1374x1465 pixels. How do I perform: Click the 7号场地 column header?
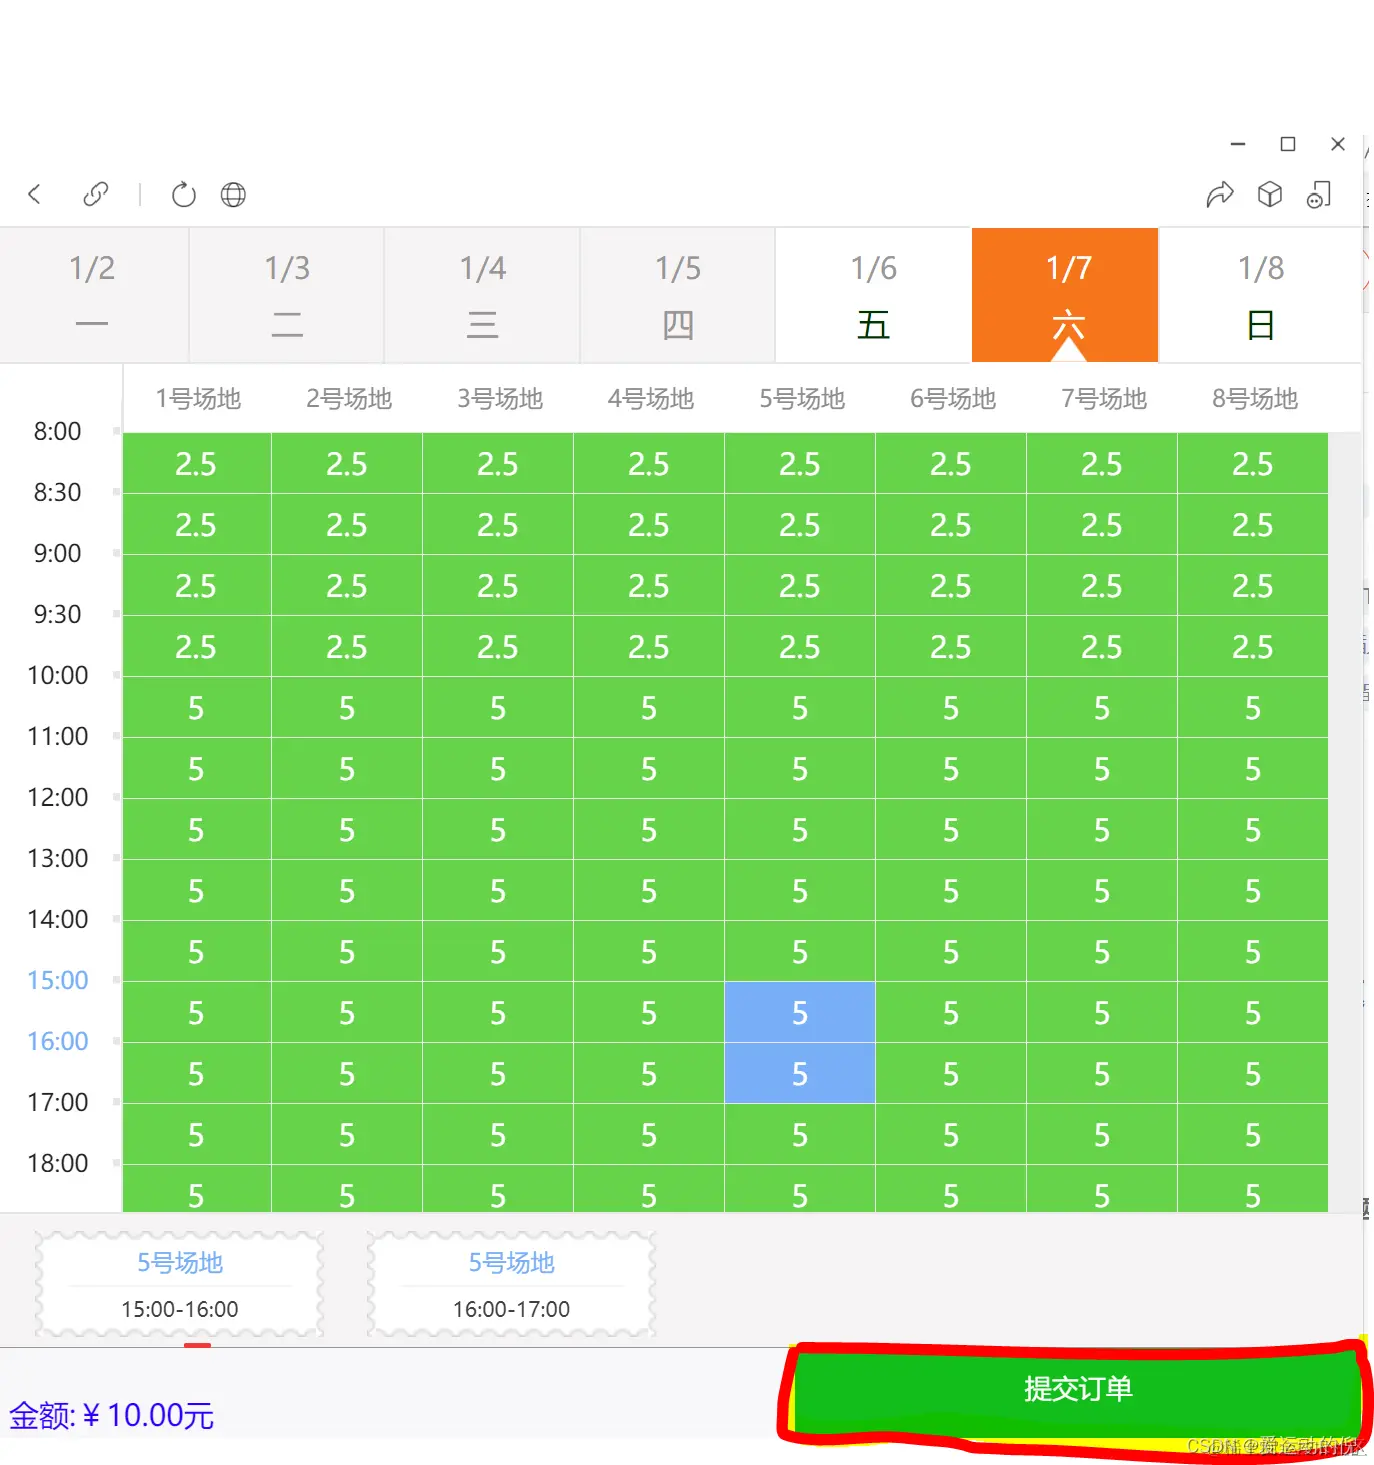(1104, 399)
